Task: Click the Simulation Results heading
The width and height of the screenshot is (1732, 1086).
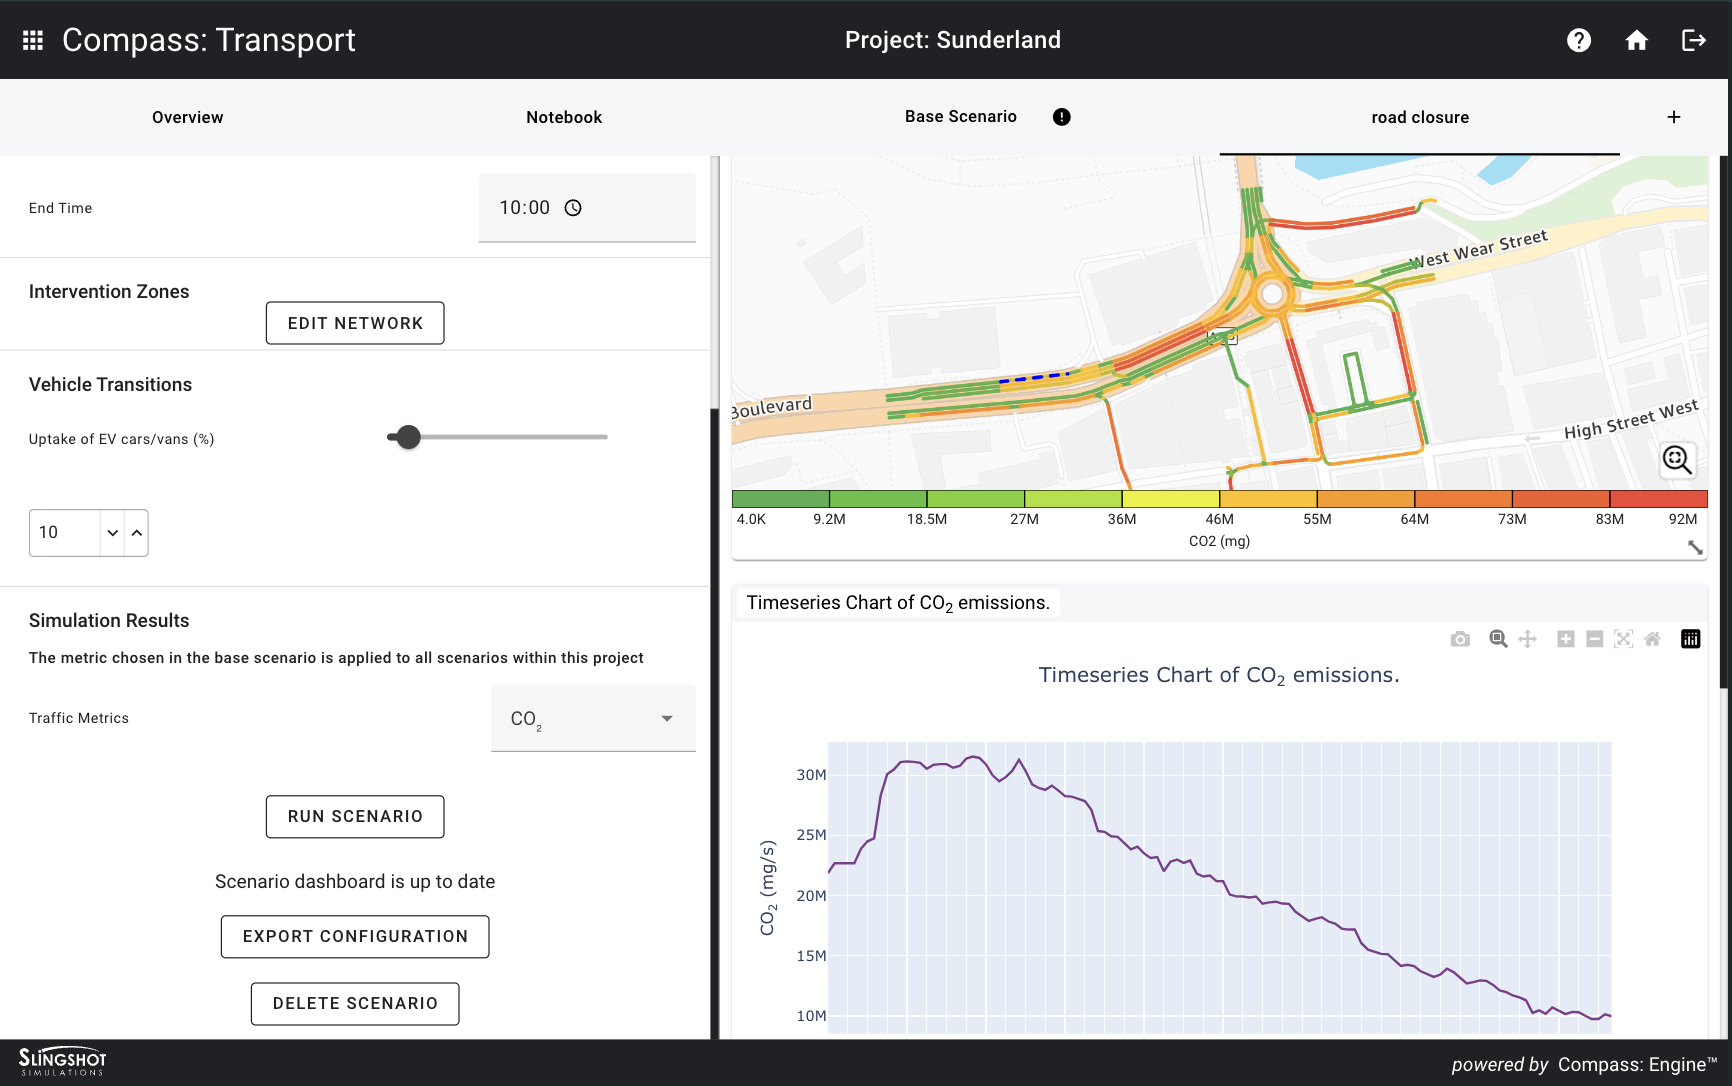Action: pos(109,621)
